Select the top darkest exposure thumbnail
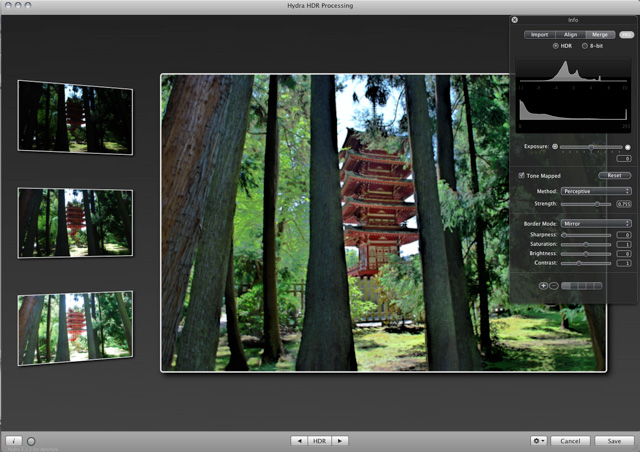640x452 pixels. (x=75, y=116)
